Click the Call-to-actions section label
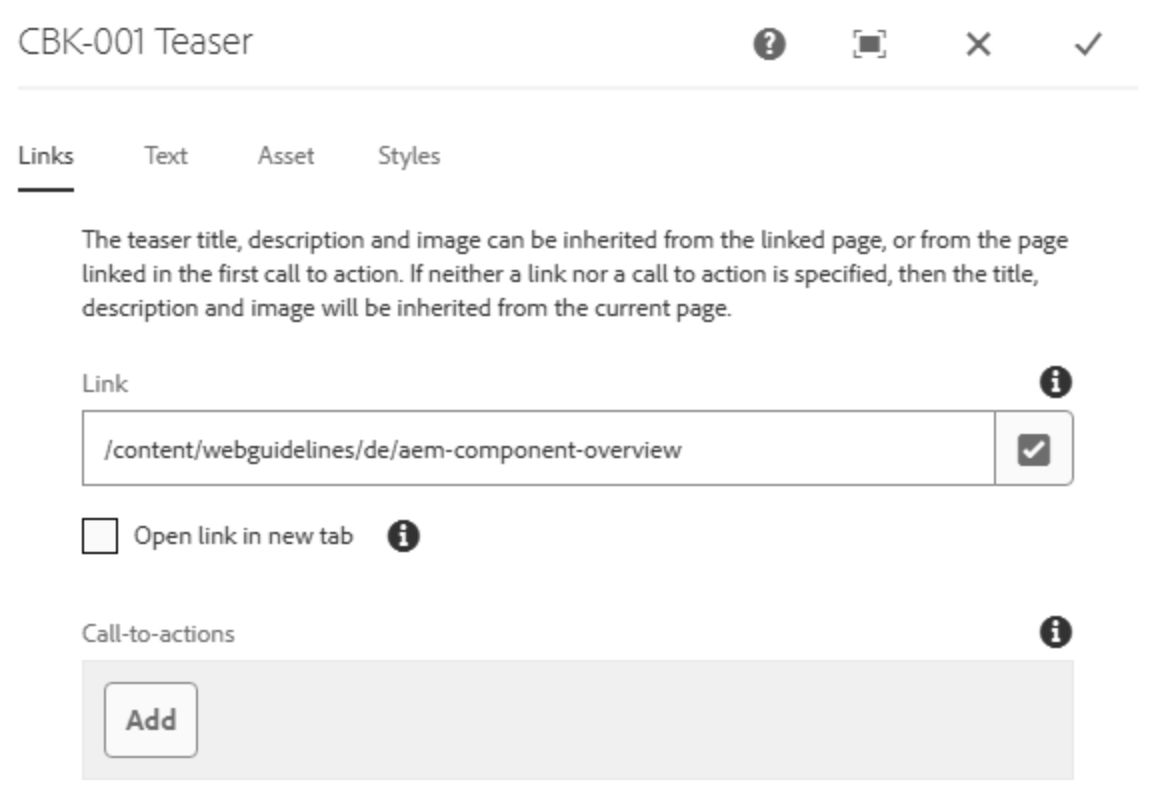Viewport: 1154px width, 804px height. click(x=158, y=633)
